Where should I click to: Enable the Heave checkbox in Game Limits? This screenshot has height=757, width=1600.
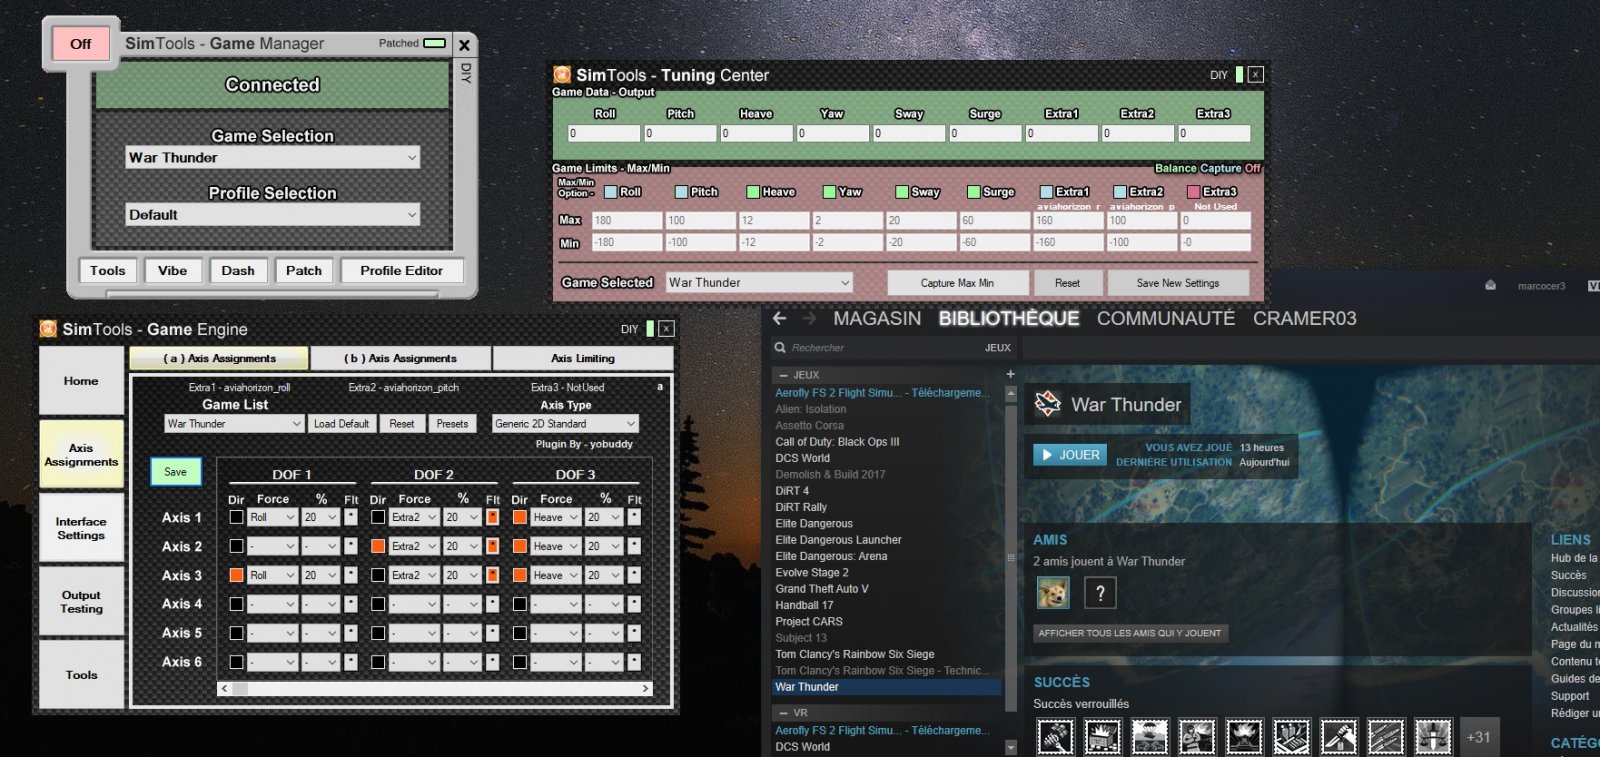coord(753,192)
